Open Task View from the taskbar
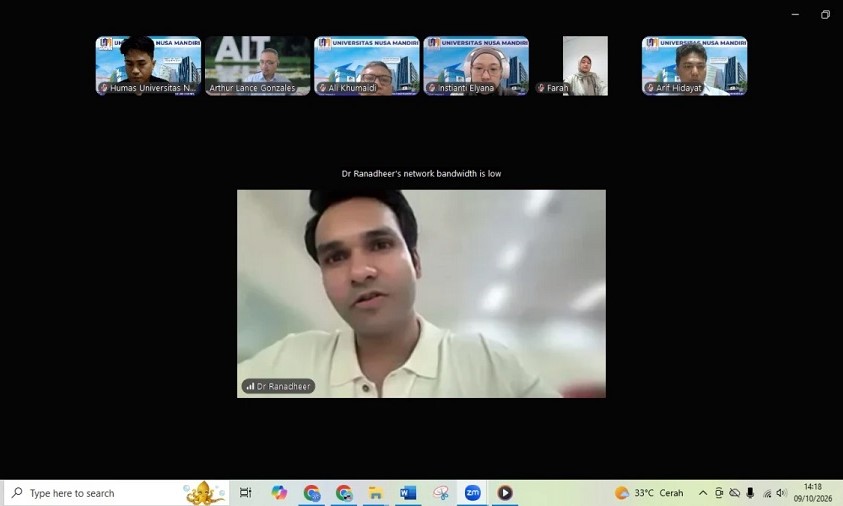The height and width of the screenshot is (506, 843). pyautogui.click(x=245, y=493)
